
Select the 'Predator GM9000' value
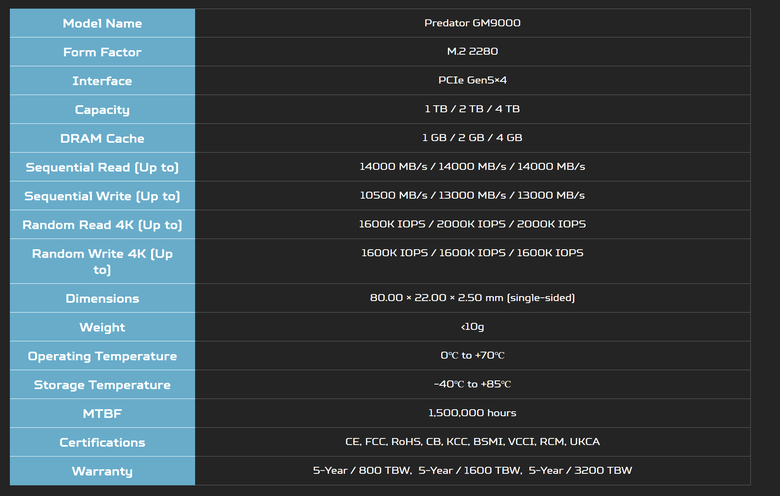click(472, 23)
